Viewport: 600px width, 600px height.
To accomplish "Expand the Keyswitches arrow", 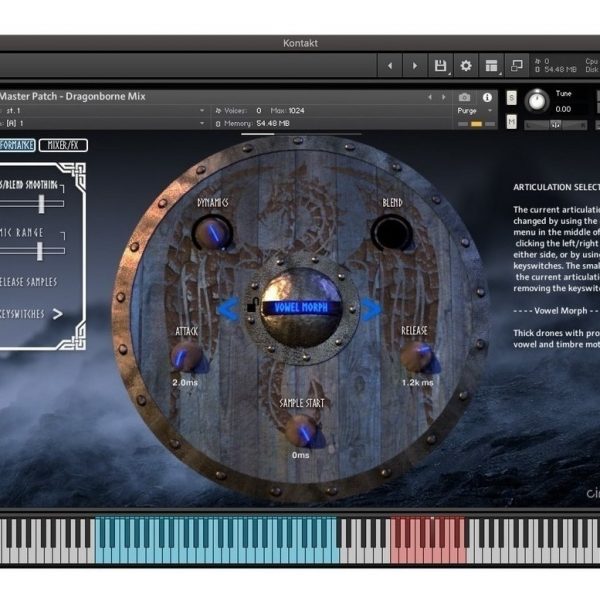I will pyautogui.click(x=57, y=314).
